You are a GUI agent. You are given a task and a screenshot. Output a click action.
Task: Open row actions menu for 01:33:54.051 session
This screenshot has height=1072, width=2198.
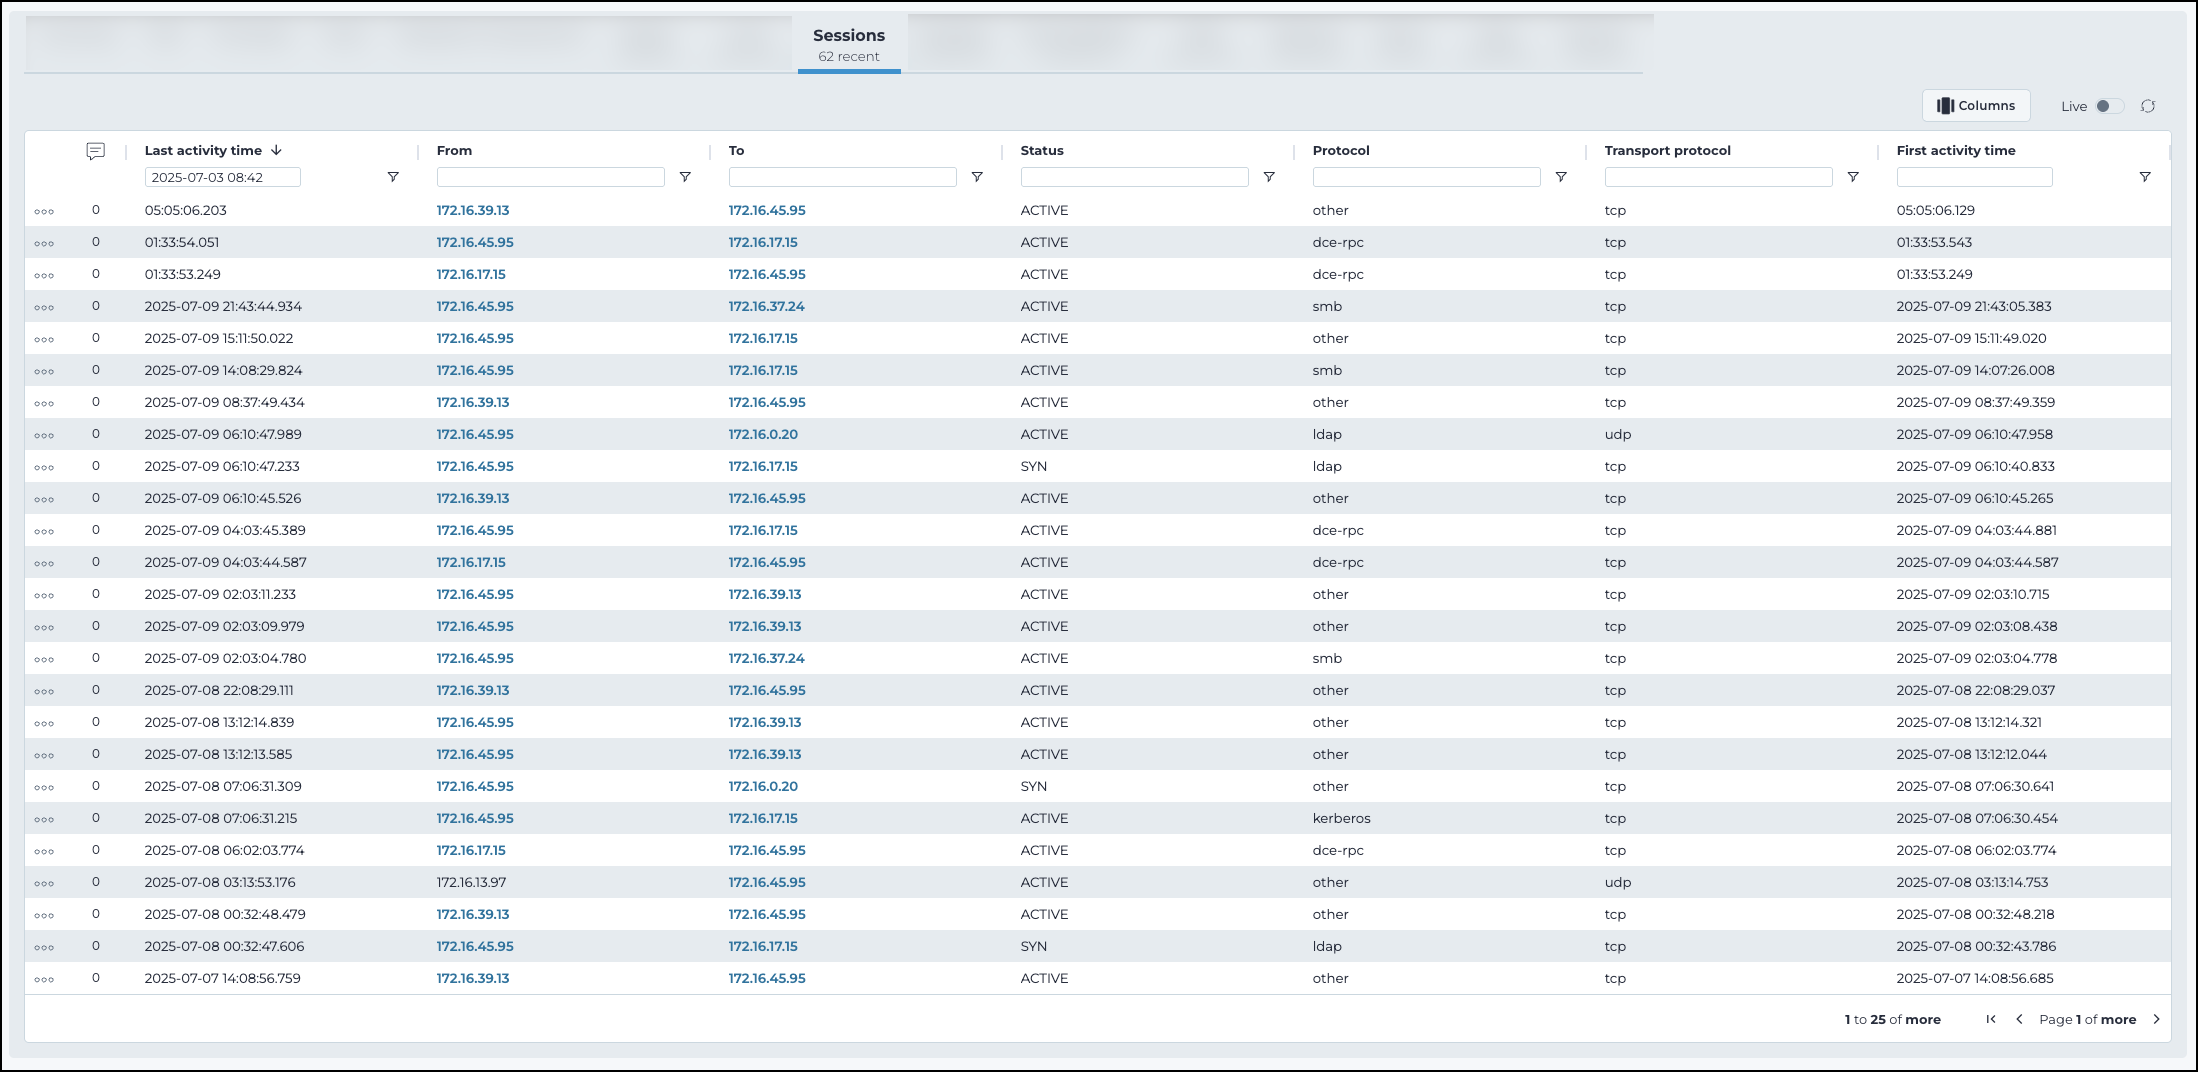pos(44,244)
